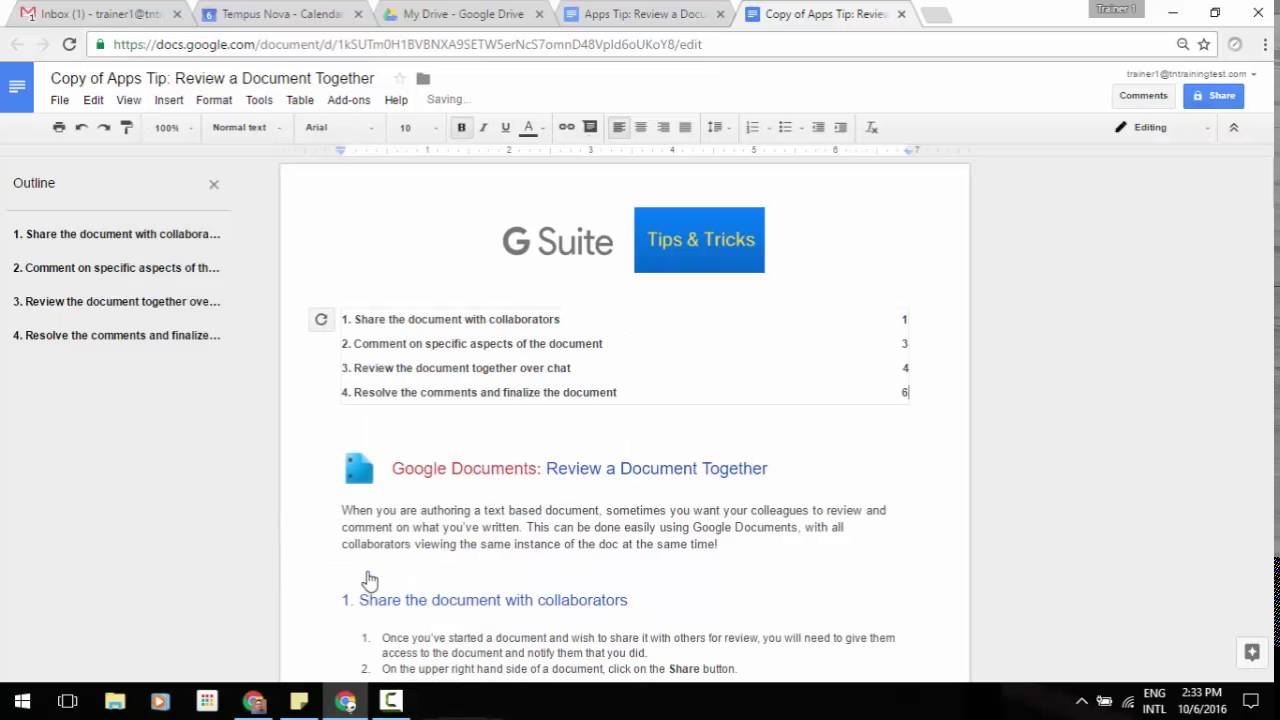Open the Add-ons menu
This screenshot has height=720, width=1280.
pyautogui.click(x=349, y=100)
